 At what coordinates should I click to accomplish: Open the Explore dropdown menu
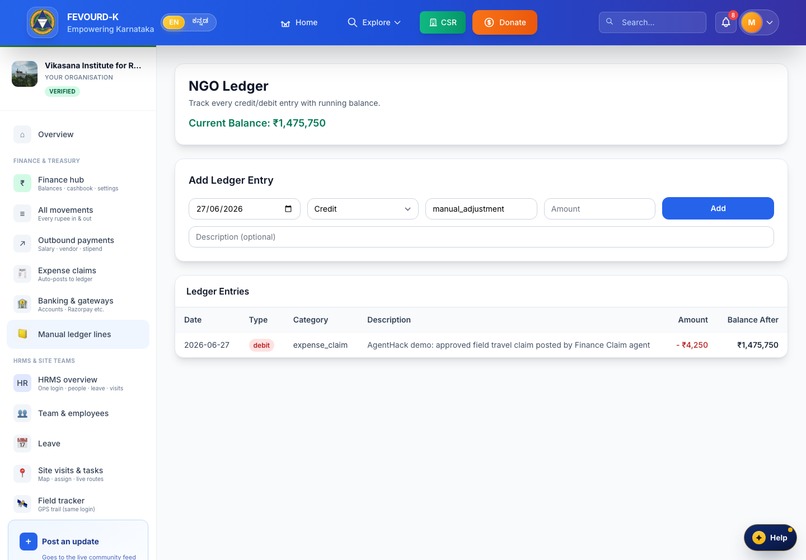pos(374,23)
